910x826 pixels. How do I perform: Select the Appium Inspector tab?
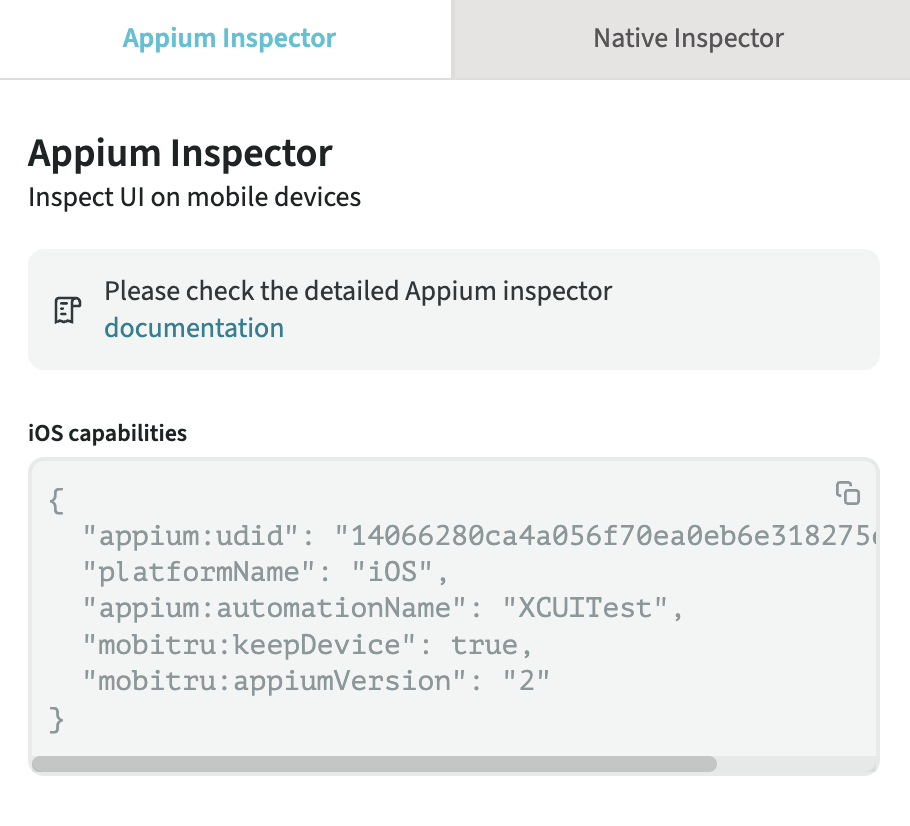[x=229, y=39]
